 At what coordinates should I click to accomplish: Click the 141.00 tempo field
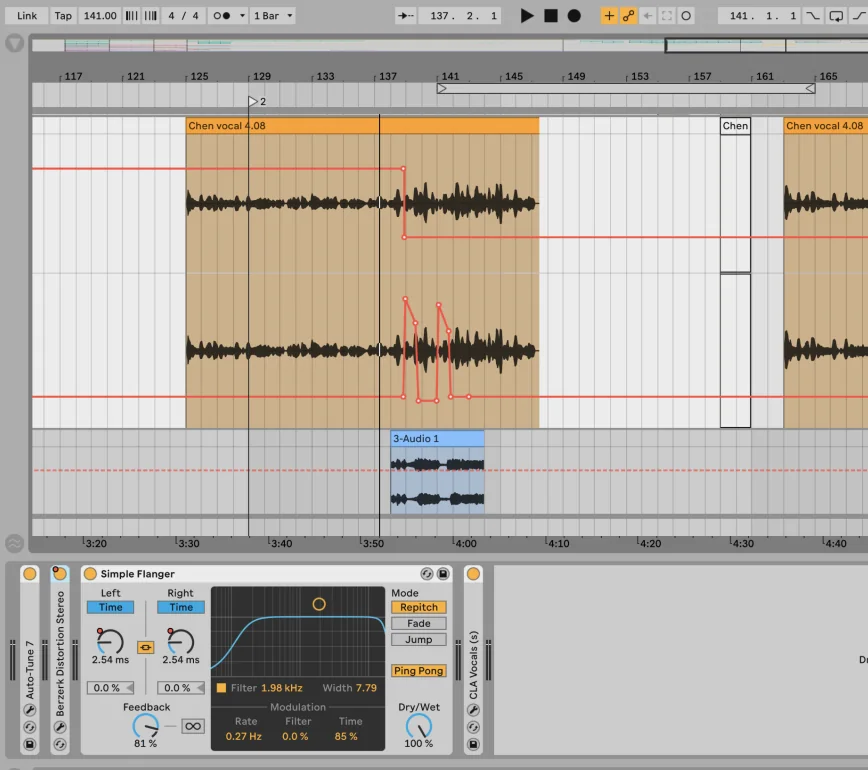coord(100,15)
